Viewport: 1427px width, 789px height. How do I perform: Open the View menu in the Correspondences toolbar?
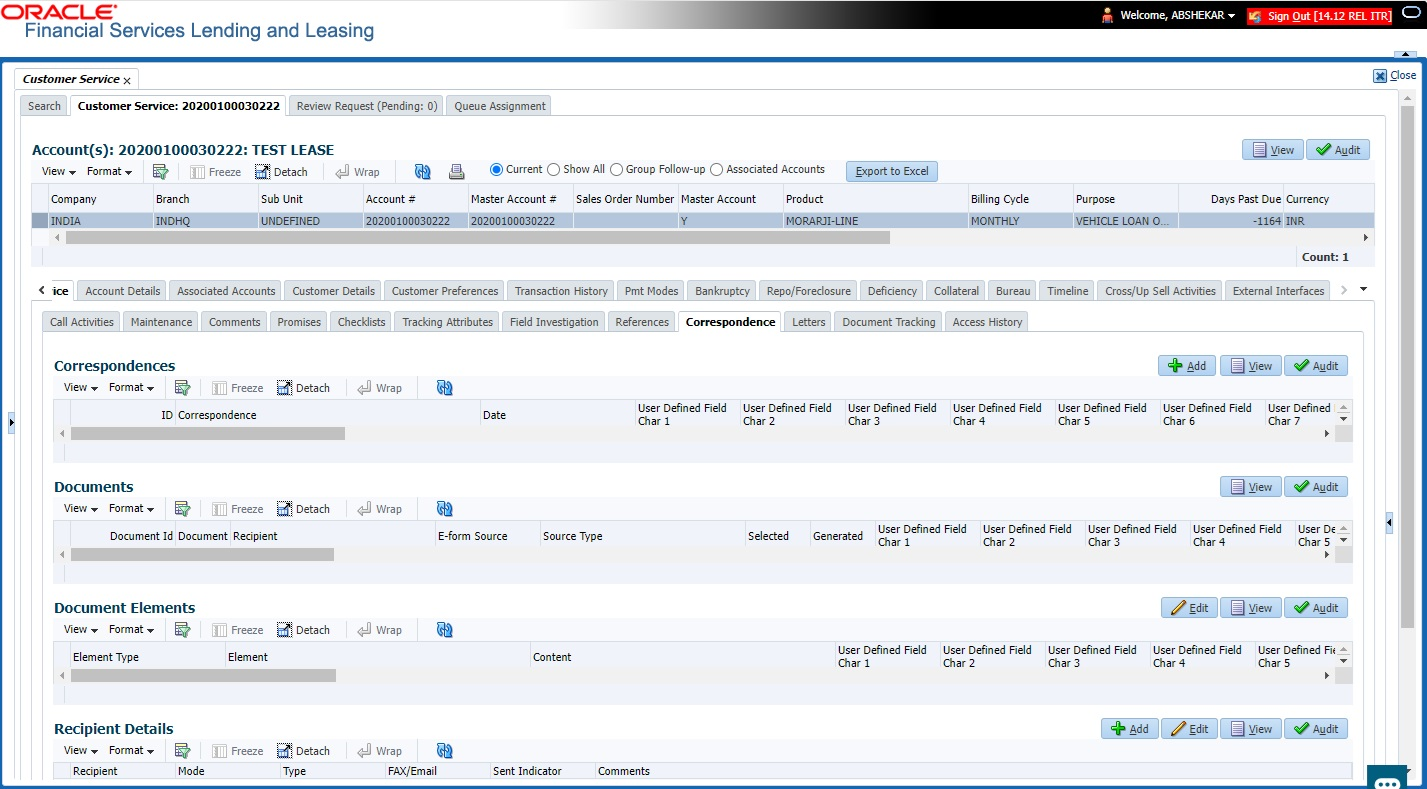80,387
